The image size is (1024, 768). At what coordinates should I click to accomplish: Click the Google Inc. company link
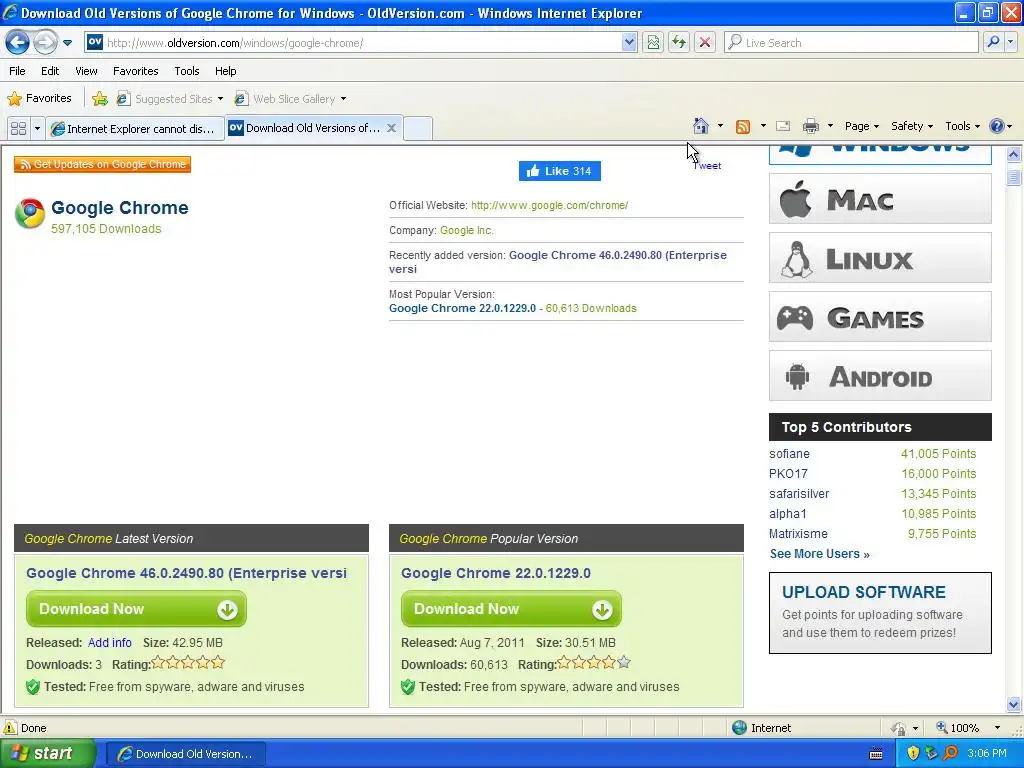[x=467, y=231]
